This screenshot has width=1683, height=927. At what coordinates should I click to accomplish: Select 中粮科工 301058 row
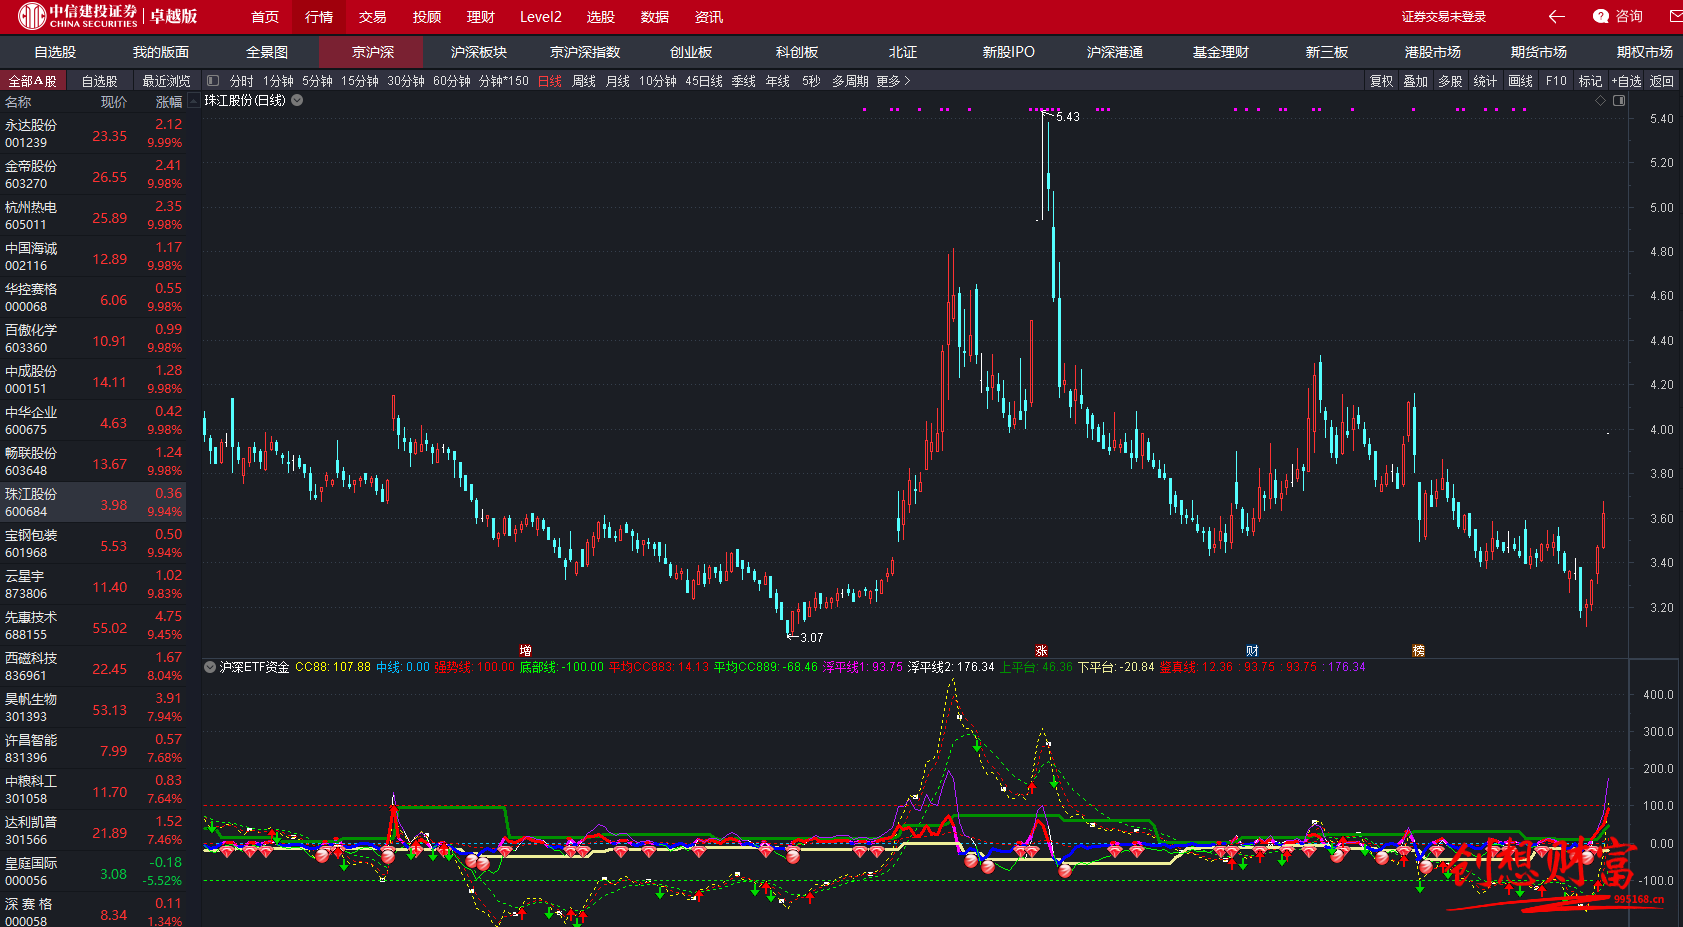[94, 790]
